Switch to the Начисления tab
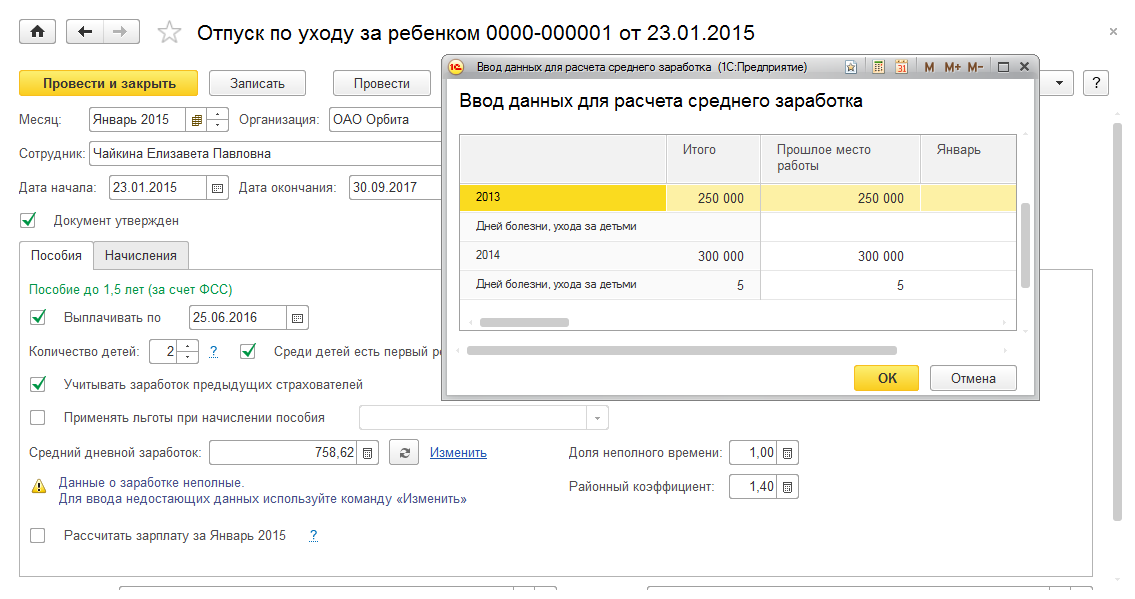Screen dimensions: 1135x599 click(x=141, y=255)
